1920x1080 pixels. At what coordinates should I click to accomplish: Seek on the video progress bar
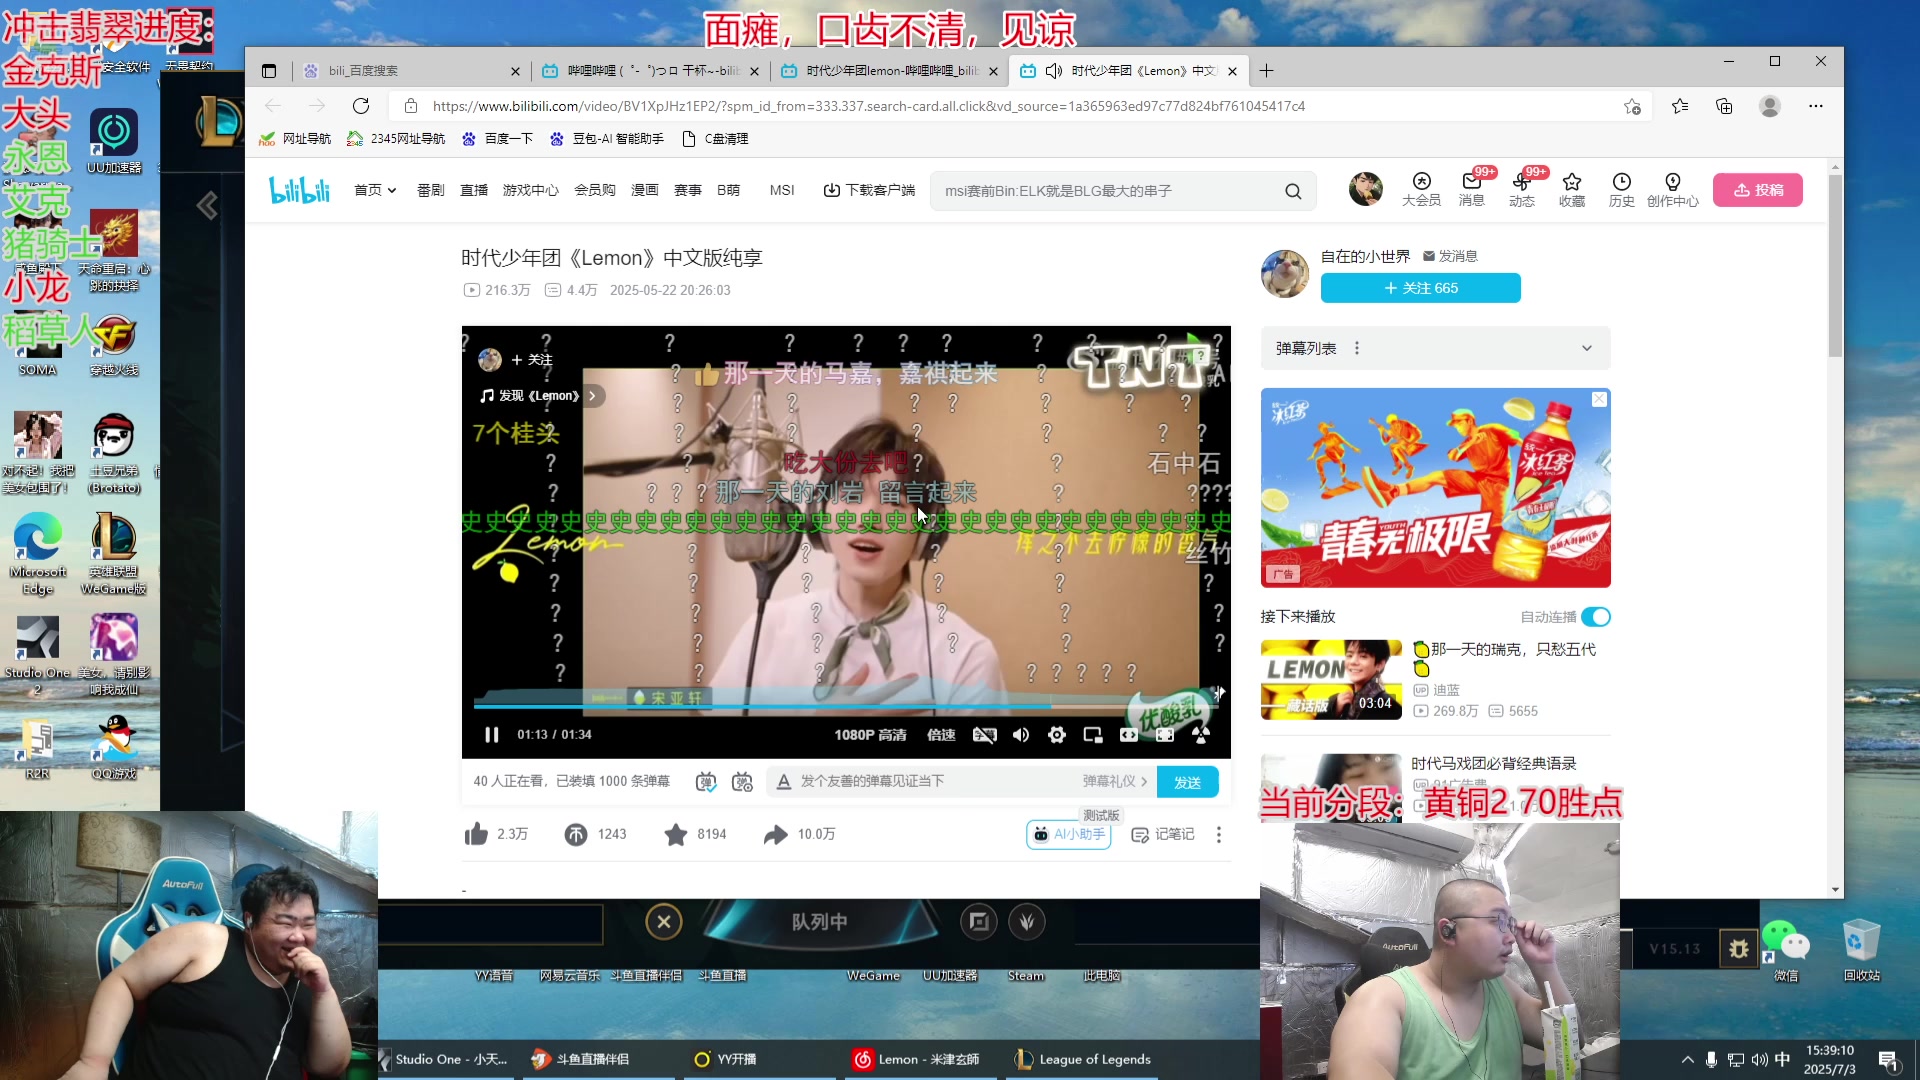click(846, 706)
